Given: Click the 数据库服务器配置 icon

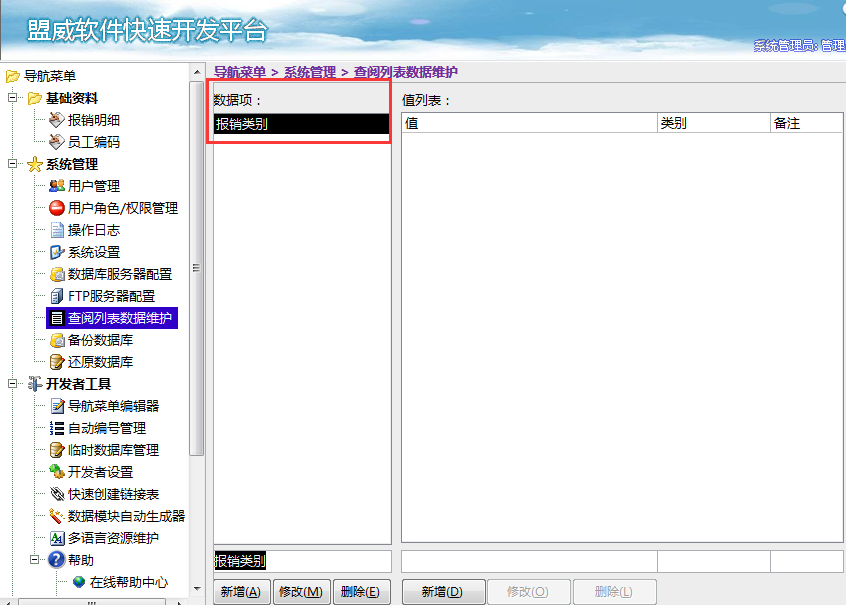Looking at the screenshot, I should (57, 274).
